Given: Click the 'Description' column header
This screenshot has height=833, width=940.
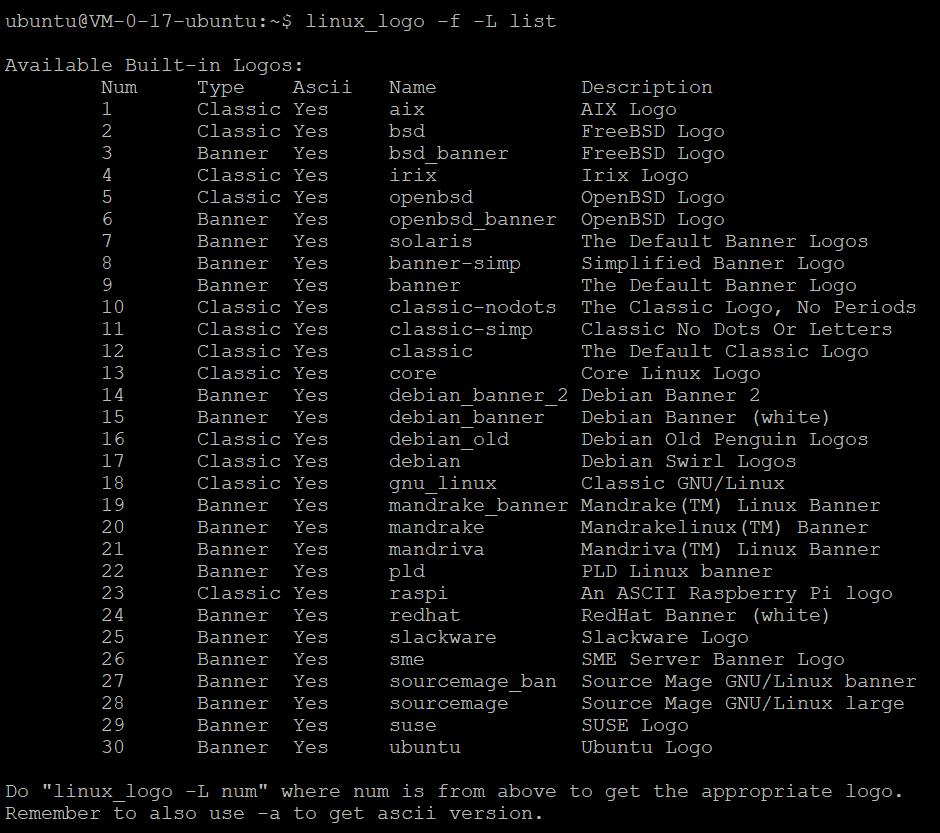Looking at the screenshot, I should tap(647, 87).
